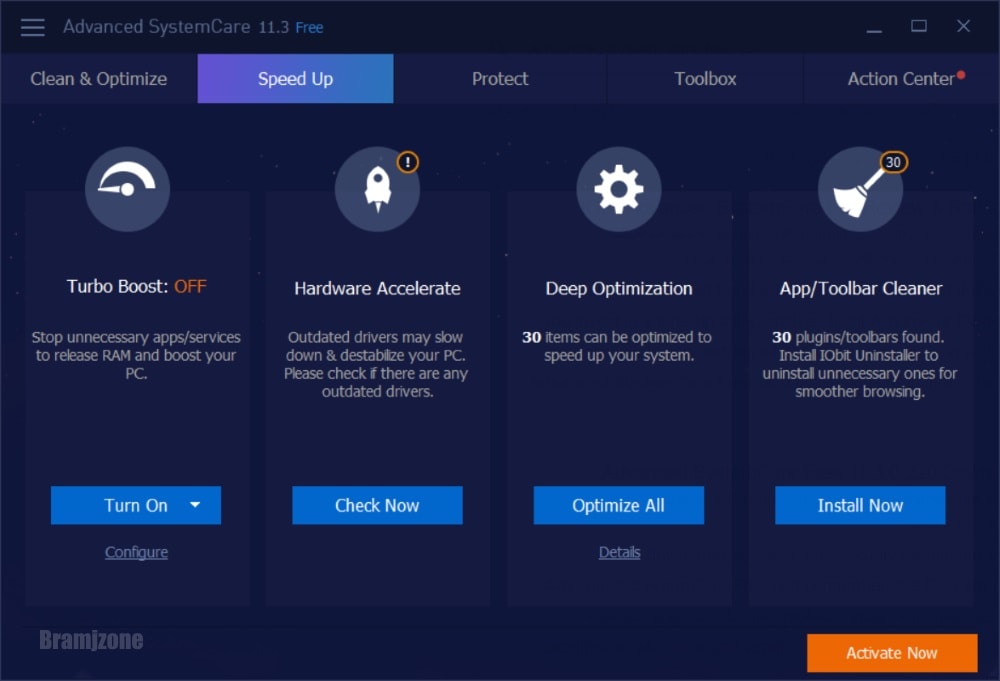Click the "30 plugins/toolbars found" text
Image resolution: width=1000 pixels, height=681 pixels.
click(858, 337)
